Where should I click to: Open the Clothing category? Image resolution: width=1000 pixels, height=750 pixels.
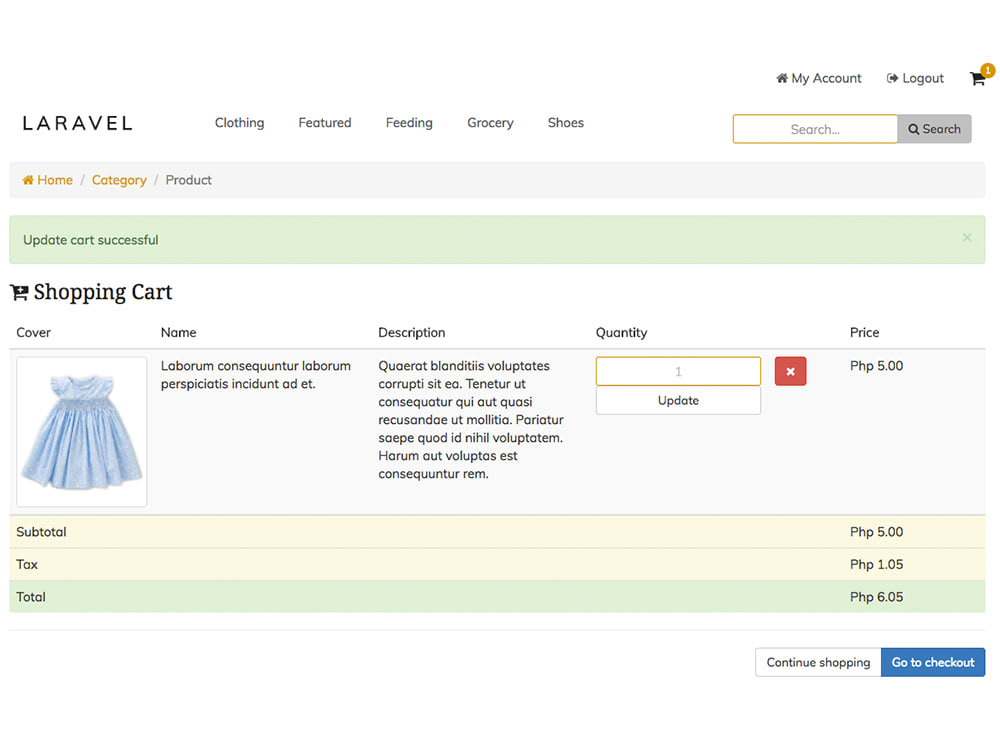239,122
